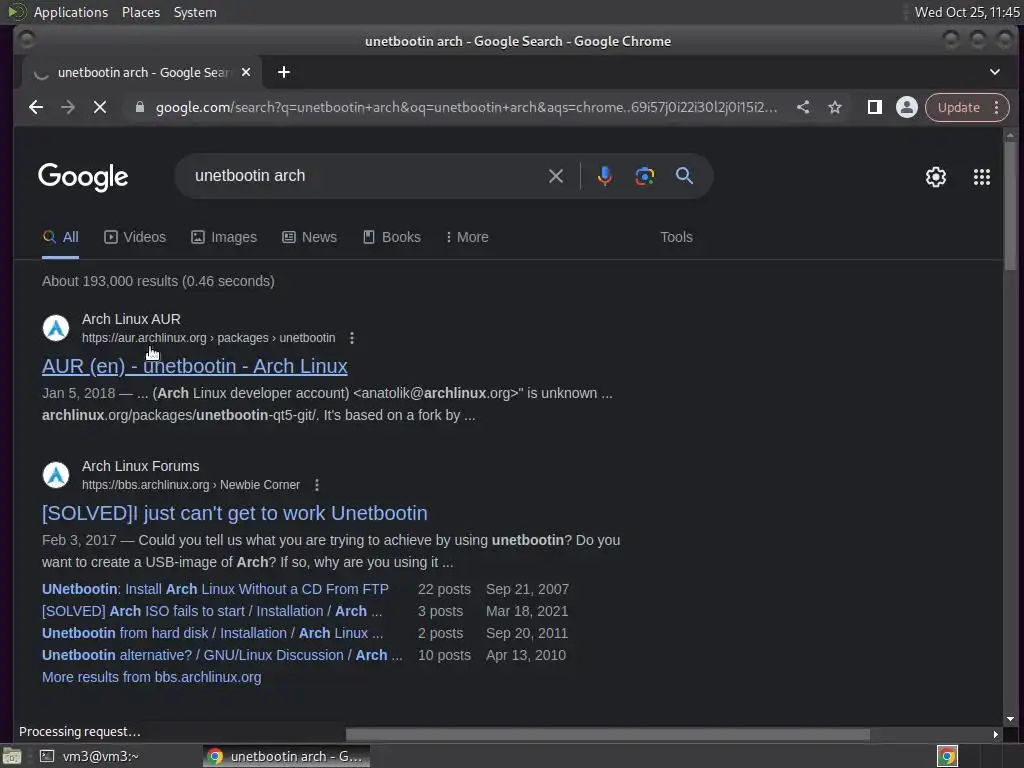Open the System menu
Viewport: 1024px width, 768px height.
[195, 12]
